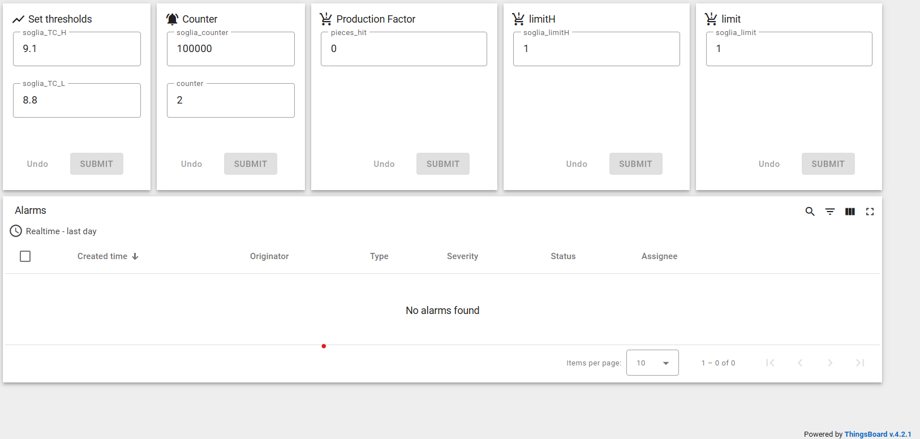The image size is (920, 439).
Task: Sort by the Severity column header
Action: [x=462, y=256]
